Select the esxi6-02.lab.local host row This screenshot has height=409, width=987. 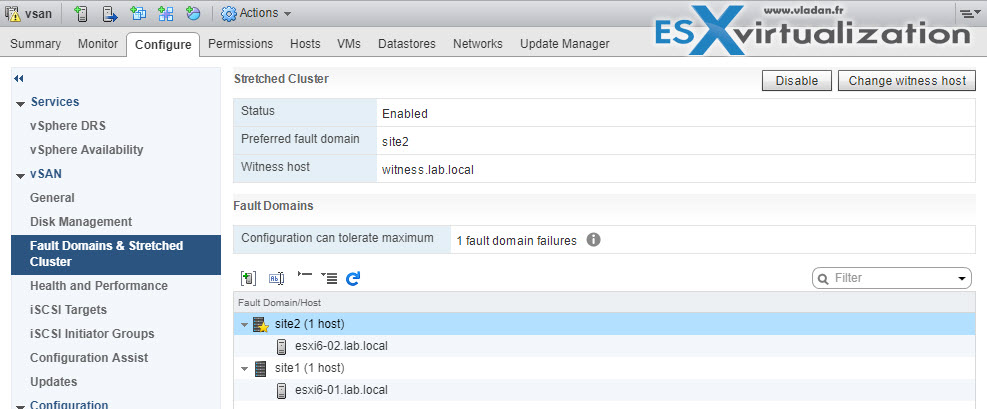(604, 346)
